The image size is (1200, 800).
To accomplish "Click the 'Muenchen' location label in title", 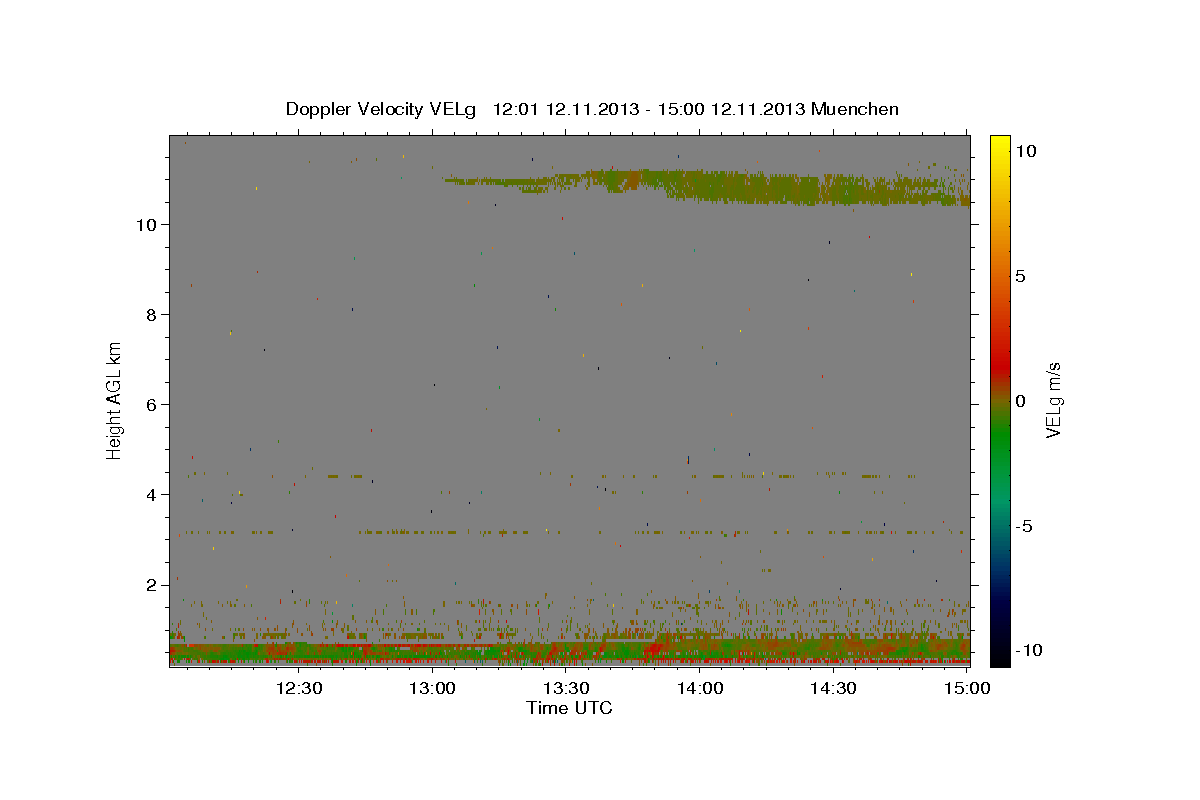I will (855, 109).
